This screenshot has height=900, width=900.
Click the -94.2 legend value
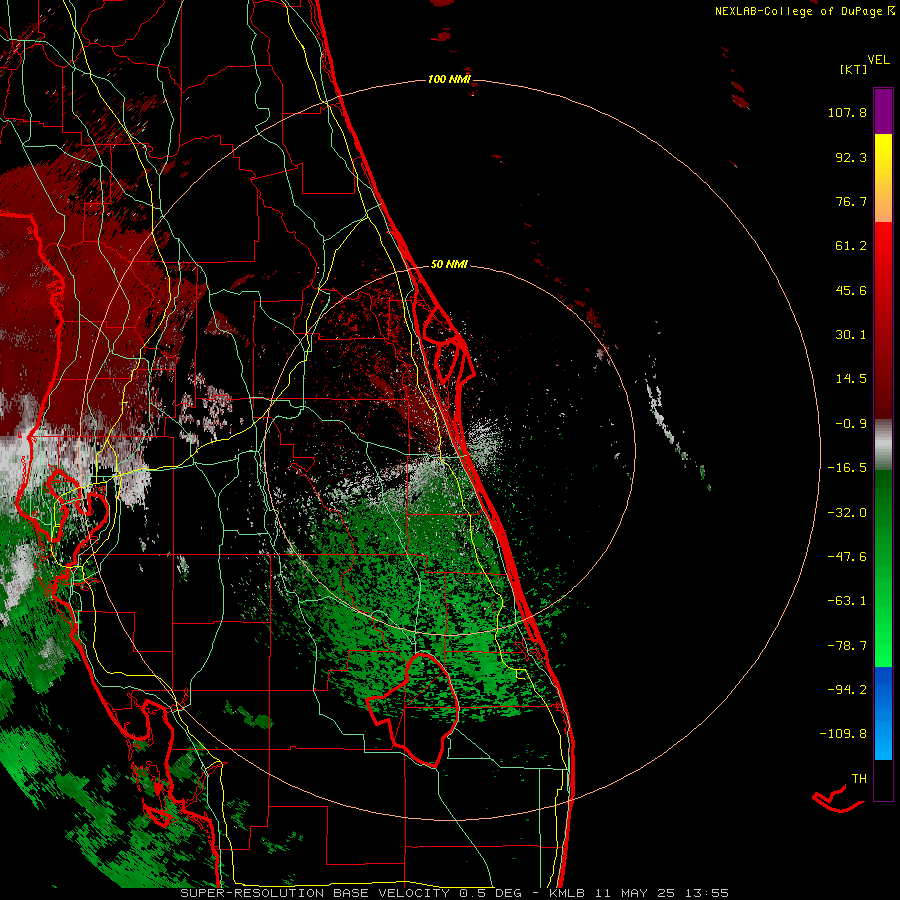847,690
